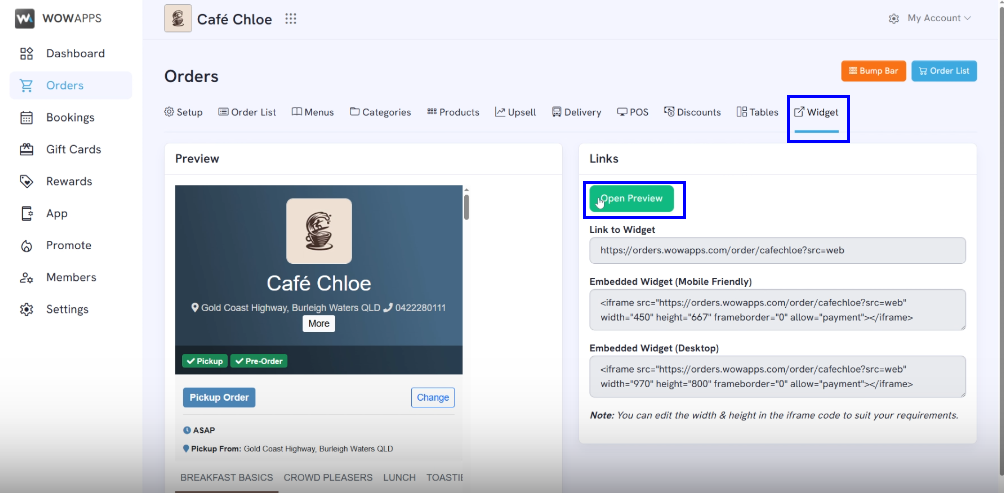The width and height of the screenshot is (1004, 493).
Task: Open the Bump Bar
Action: tap(873, 70)
